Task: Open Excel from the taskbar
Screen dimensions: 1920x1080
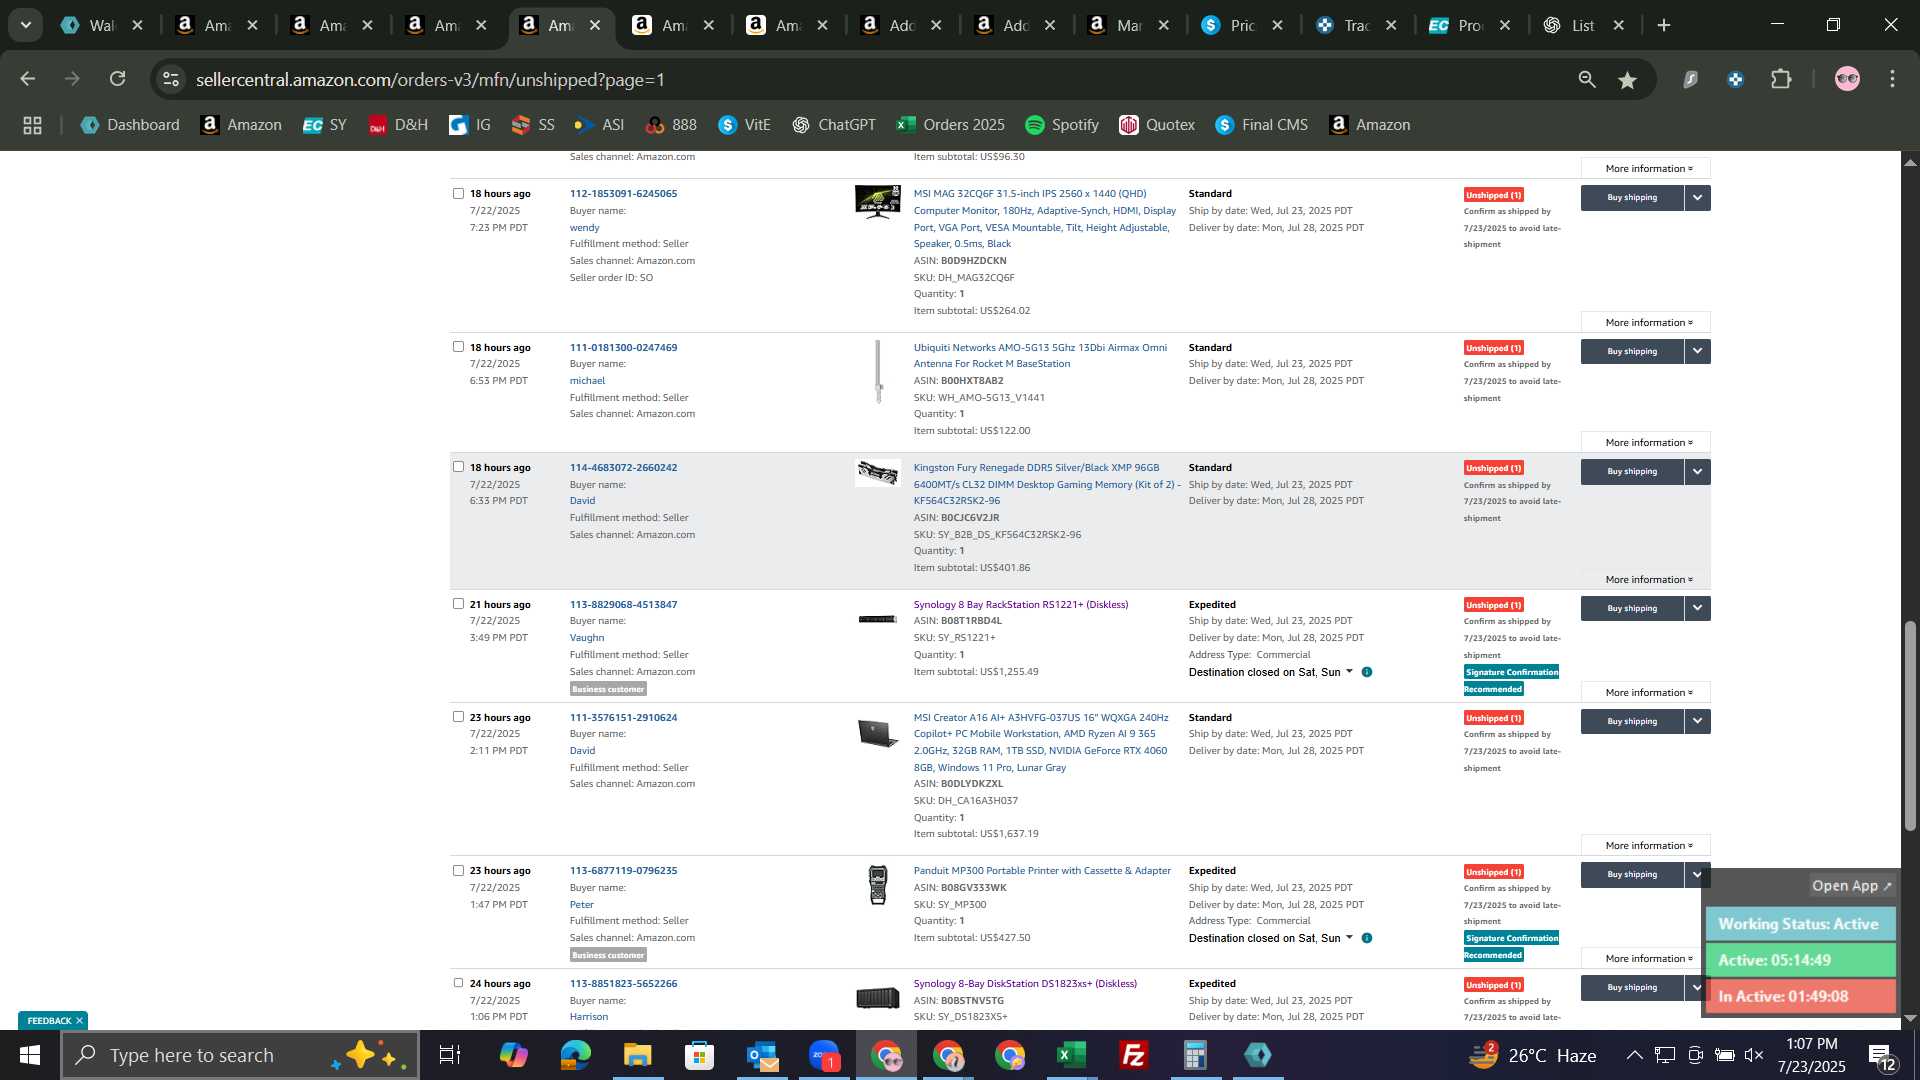Action: (x=1071, y=1055)
